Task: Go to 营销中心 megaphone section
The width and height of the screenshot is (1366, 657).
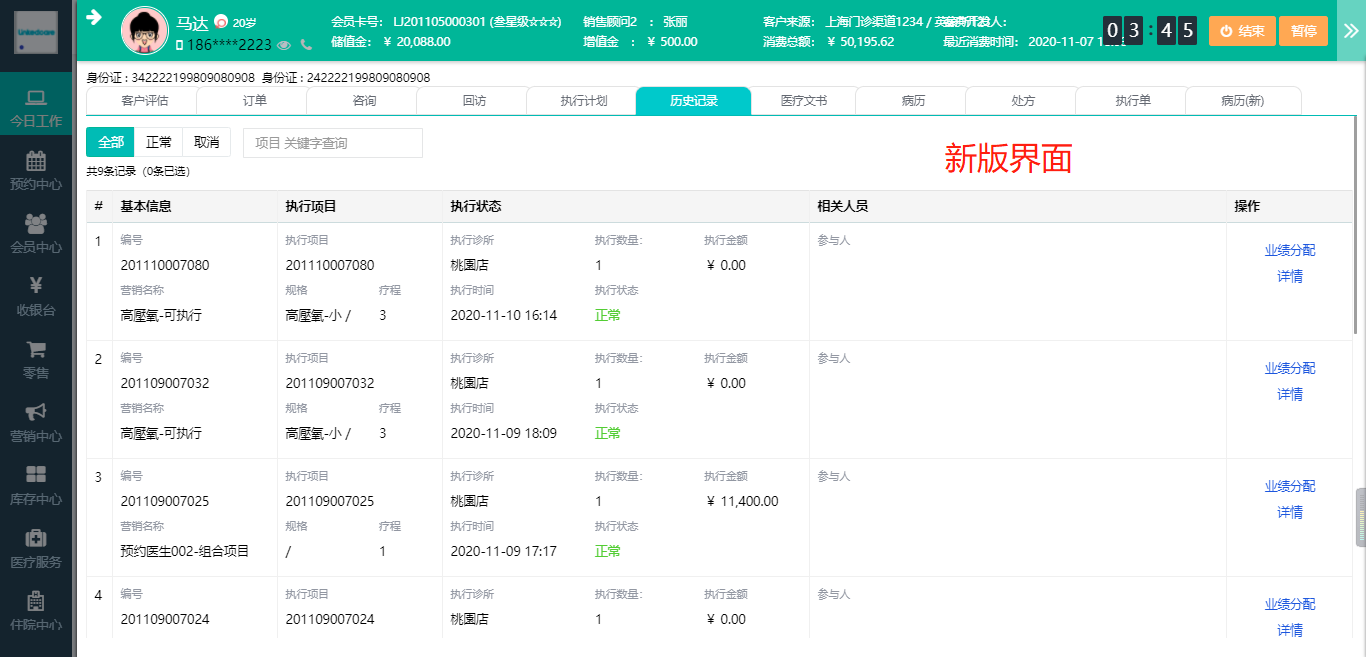Action: click(36, 423)
